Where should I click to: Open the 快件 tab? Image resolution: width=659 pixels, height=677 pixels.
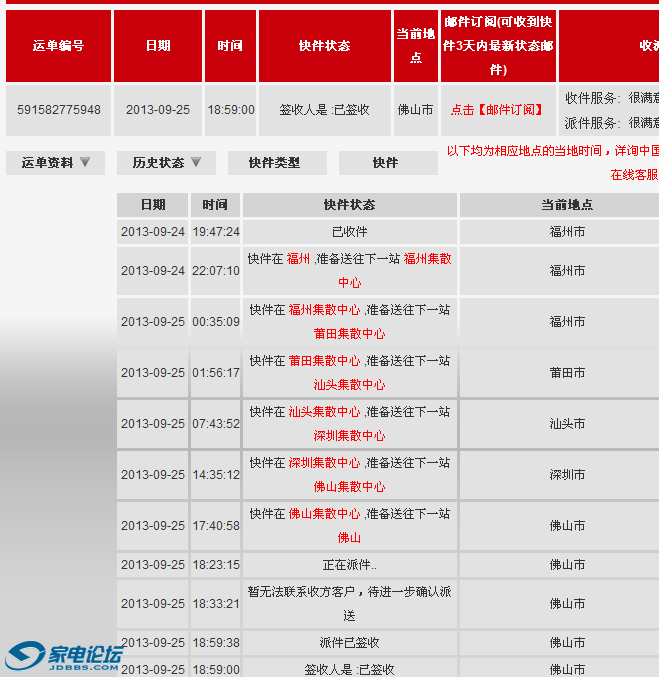385,163
